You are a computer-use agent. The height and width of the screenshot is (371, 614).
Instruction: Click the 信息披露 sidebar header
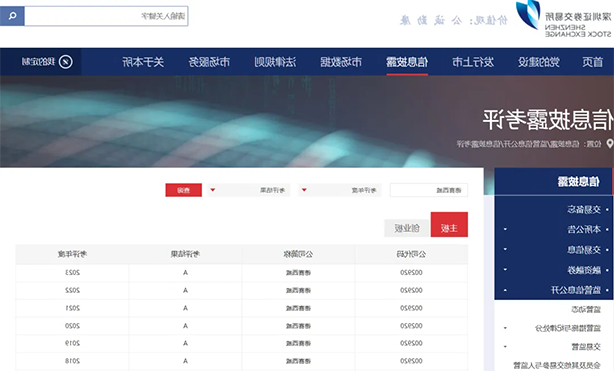click(579, 181)
